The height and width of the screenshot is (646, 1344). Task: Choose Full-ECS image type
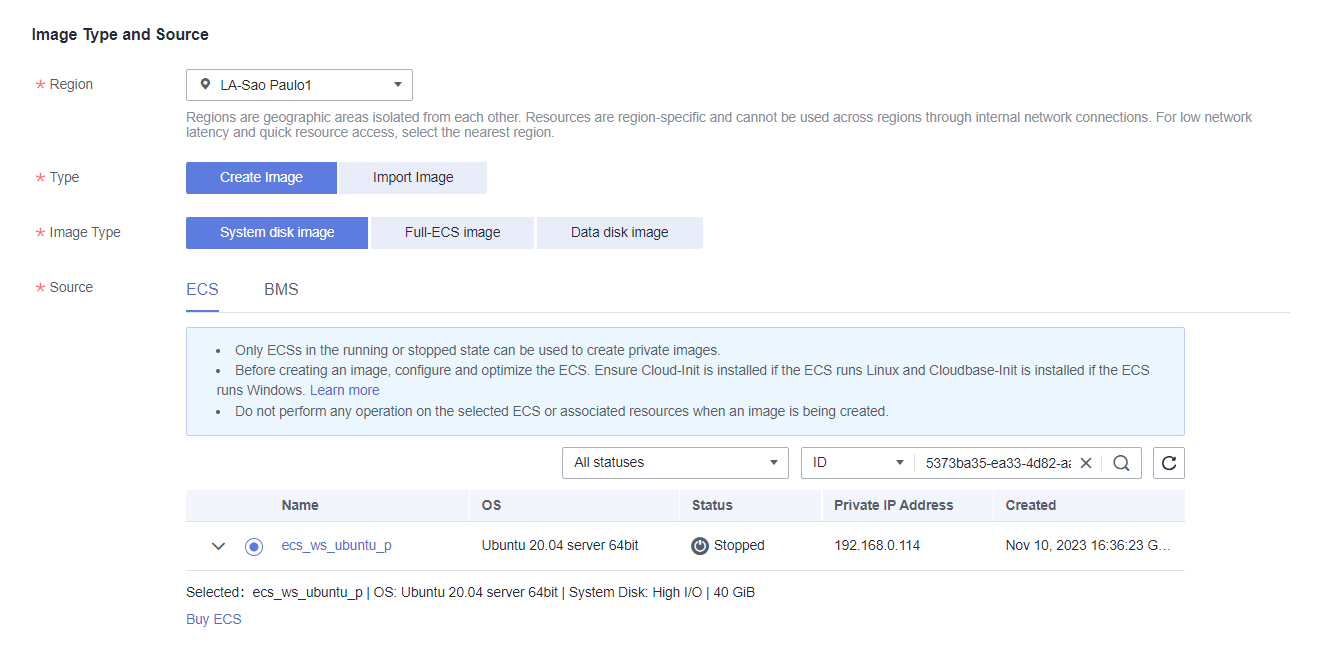point(452,233)
